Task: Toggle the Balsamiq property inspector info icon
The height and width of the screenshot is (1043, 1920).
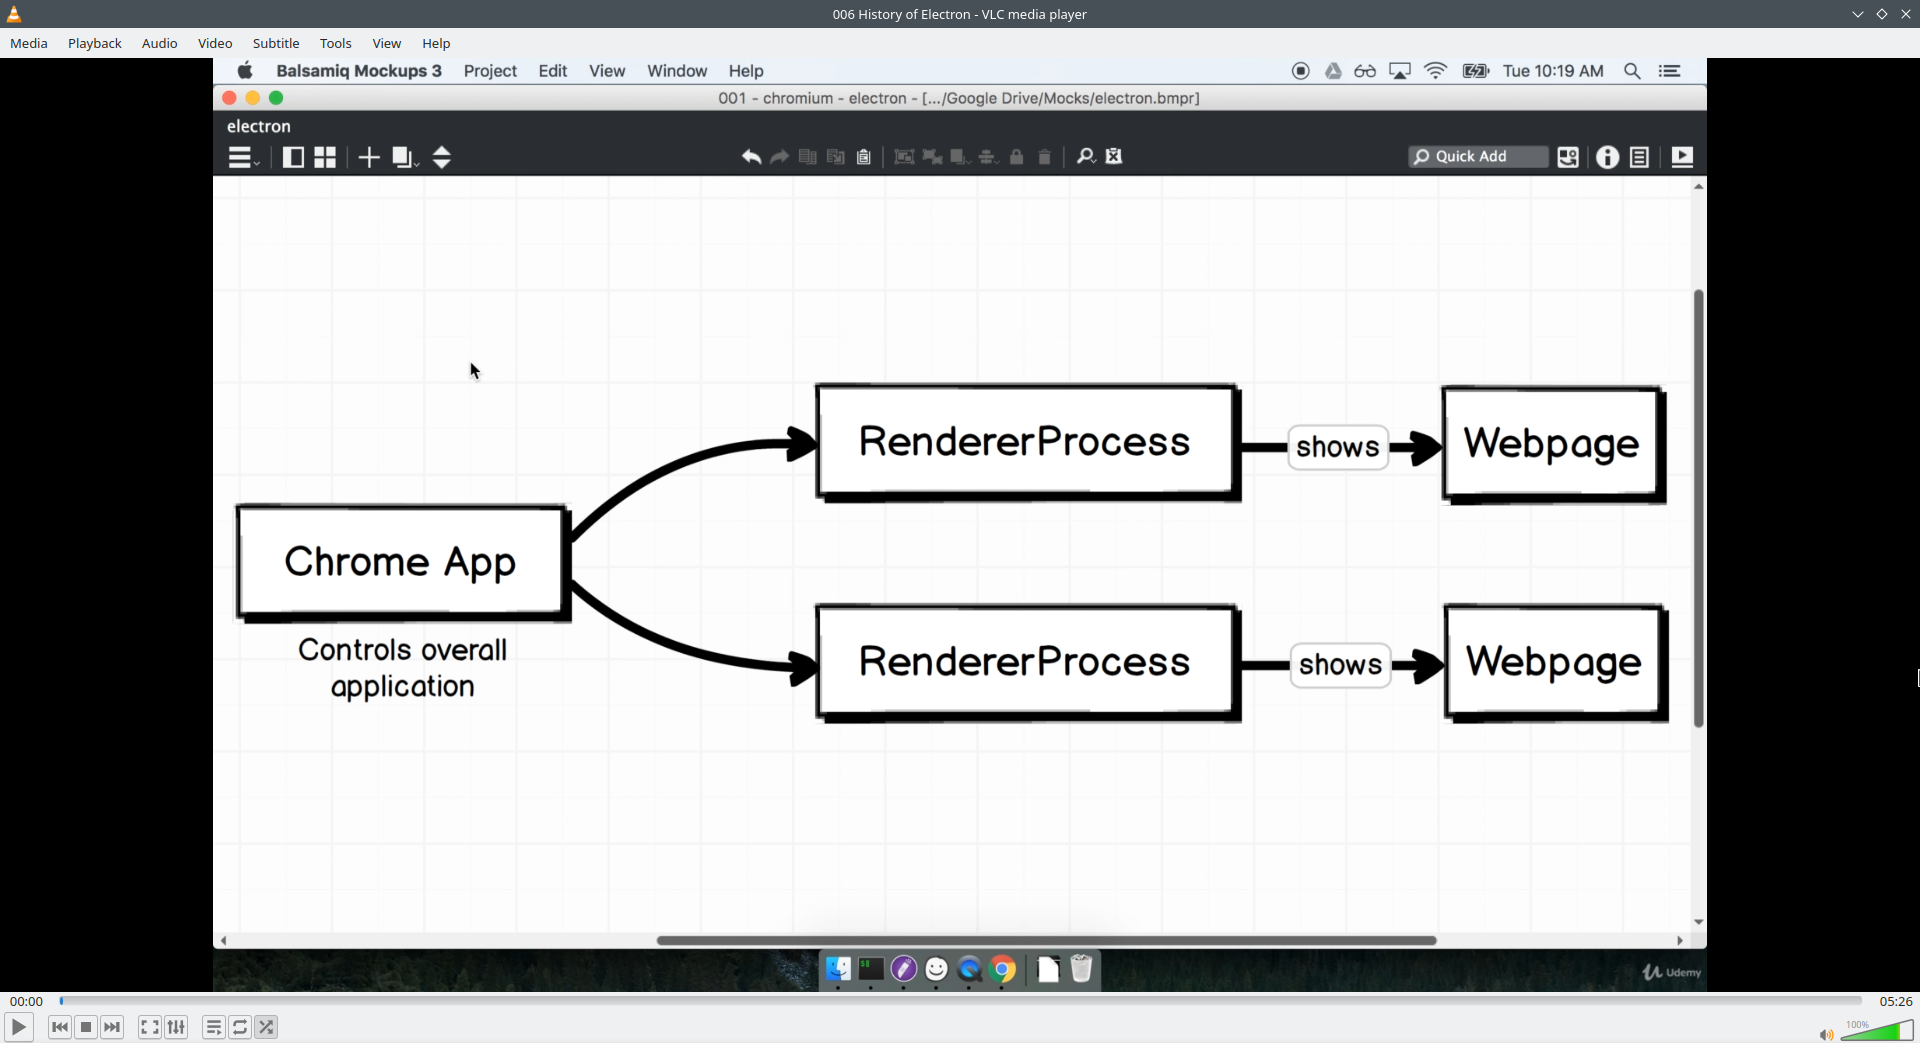Action: tap(1607, 157)
